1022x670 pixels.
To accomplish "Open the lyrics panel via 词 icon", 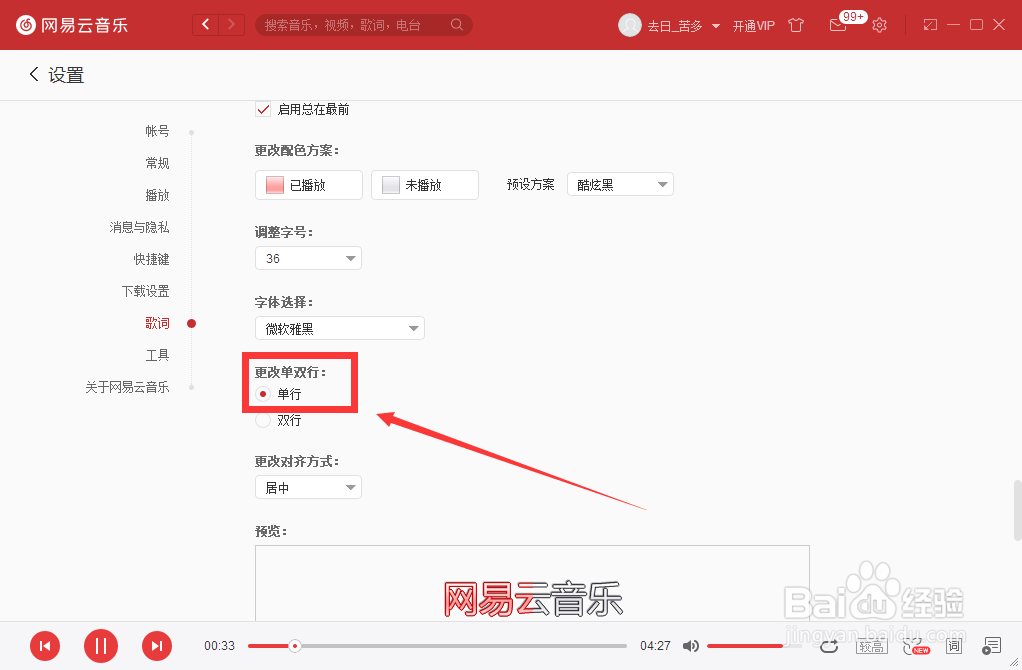I will tap(953, 646).
